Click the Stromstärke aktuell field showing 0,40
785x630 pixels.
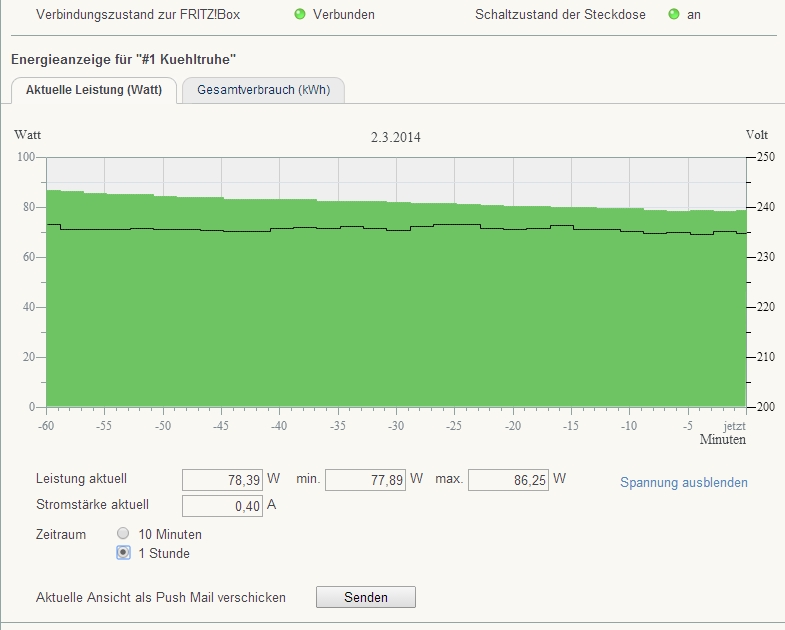point(223,506)
